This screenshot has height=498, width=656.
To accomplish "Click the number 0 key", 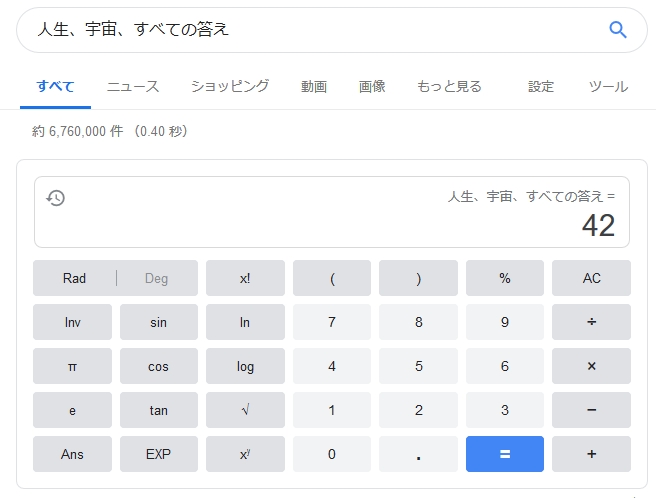I will [332, 454].
